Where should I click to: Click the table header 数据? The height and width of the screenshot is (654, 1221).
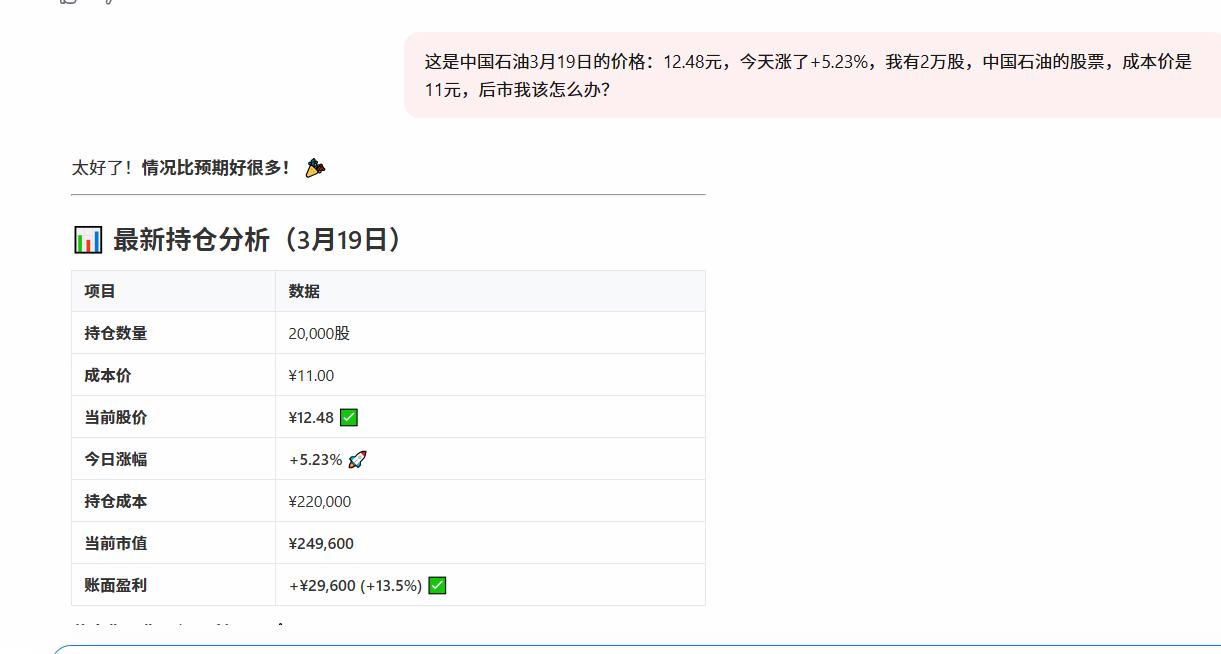point(304,291)
